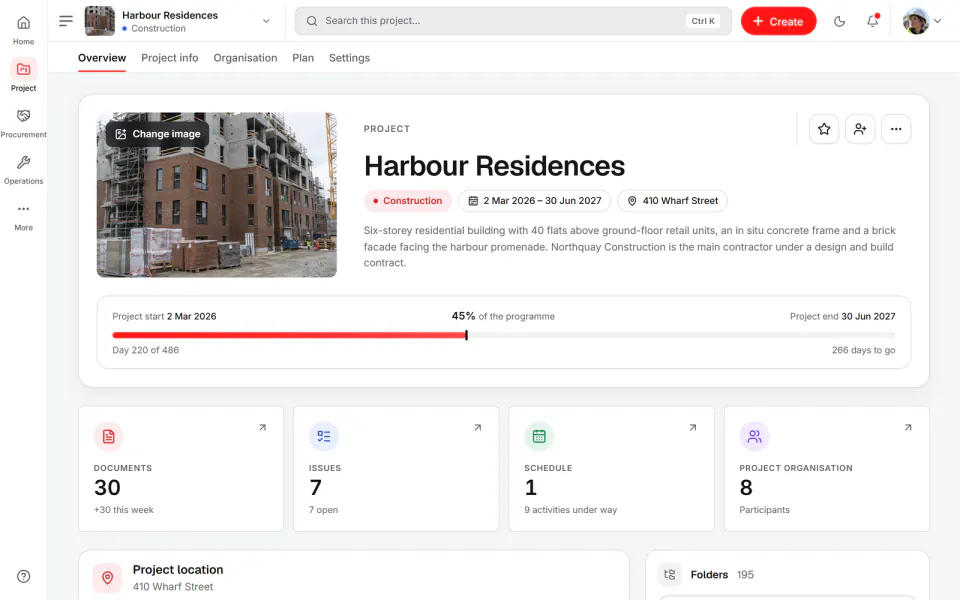Image resolution: width=960 pixels, height=600 pixels.
Task: Switch to the Overview tab
Action: tap(102, 58)
